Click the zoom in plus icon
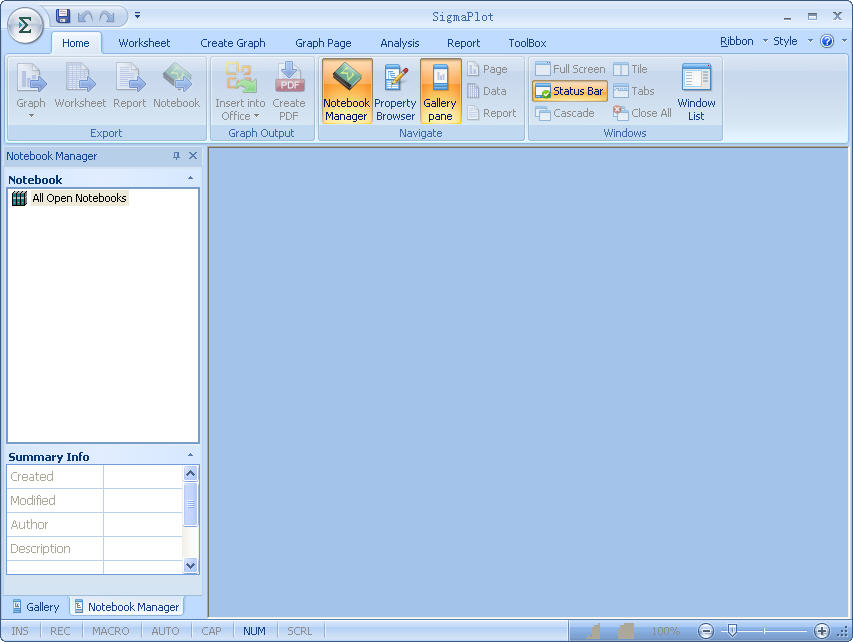 (822, 631)
